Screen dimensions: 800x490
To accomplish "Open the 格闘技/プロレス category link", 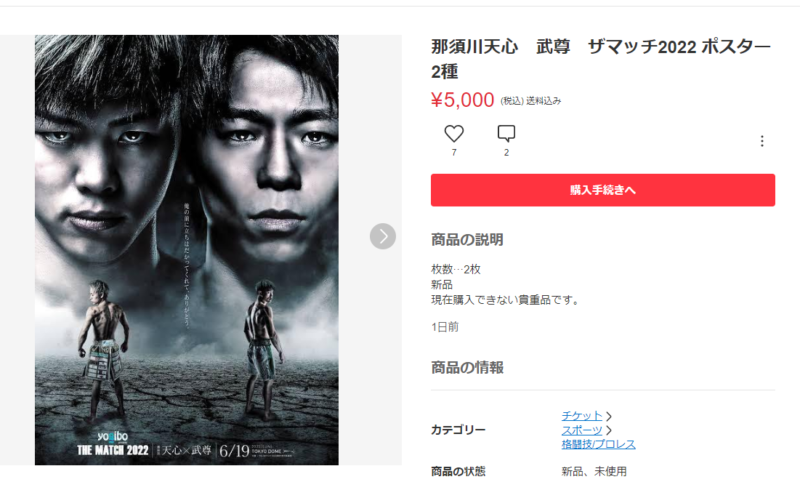I will click(x=598, y=445).
